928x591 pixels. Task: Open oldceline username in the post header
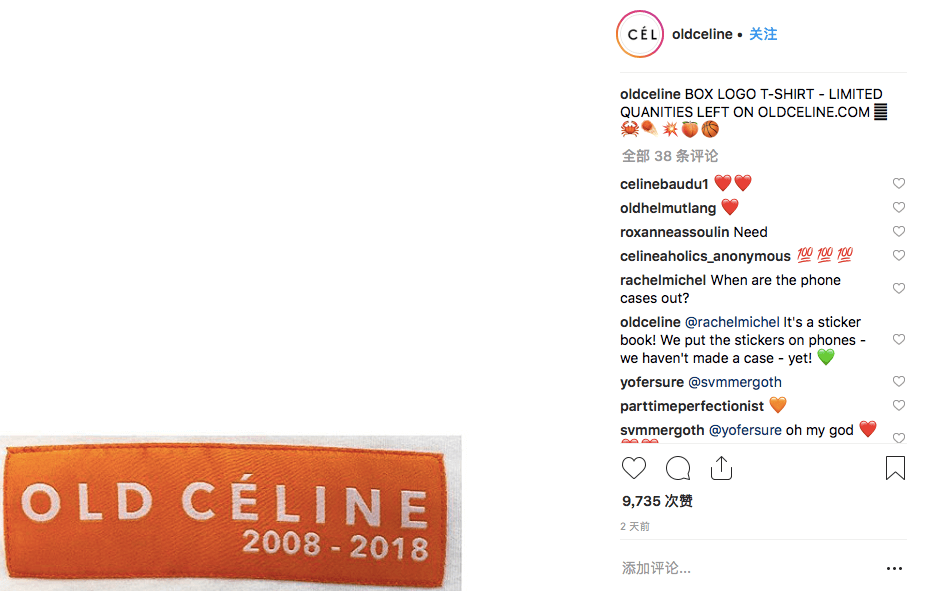click(702, 34)
